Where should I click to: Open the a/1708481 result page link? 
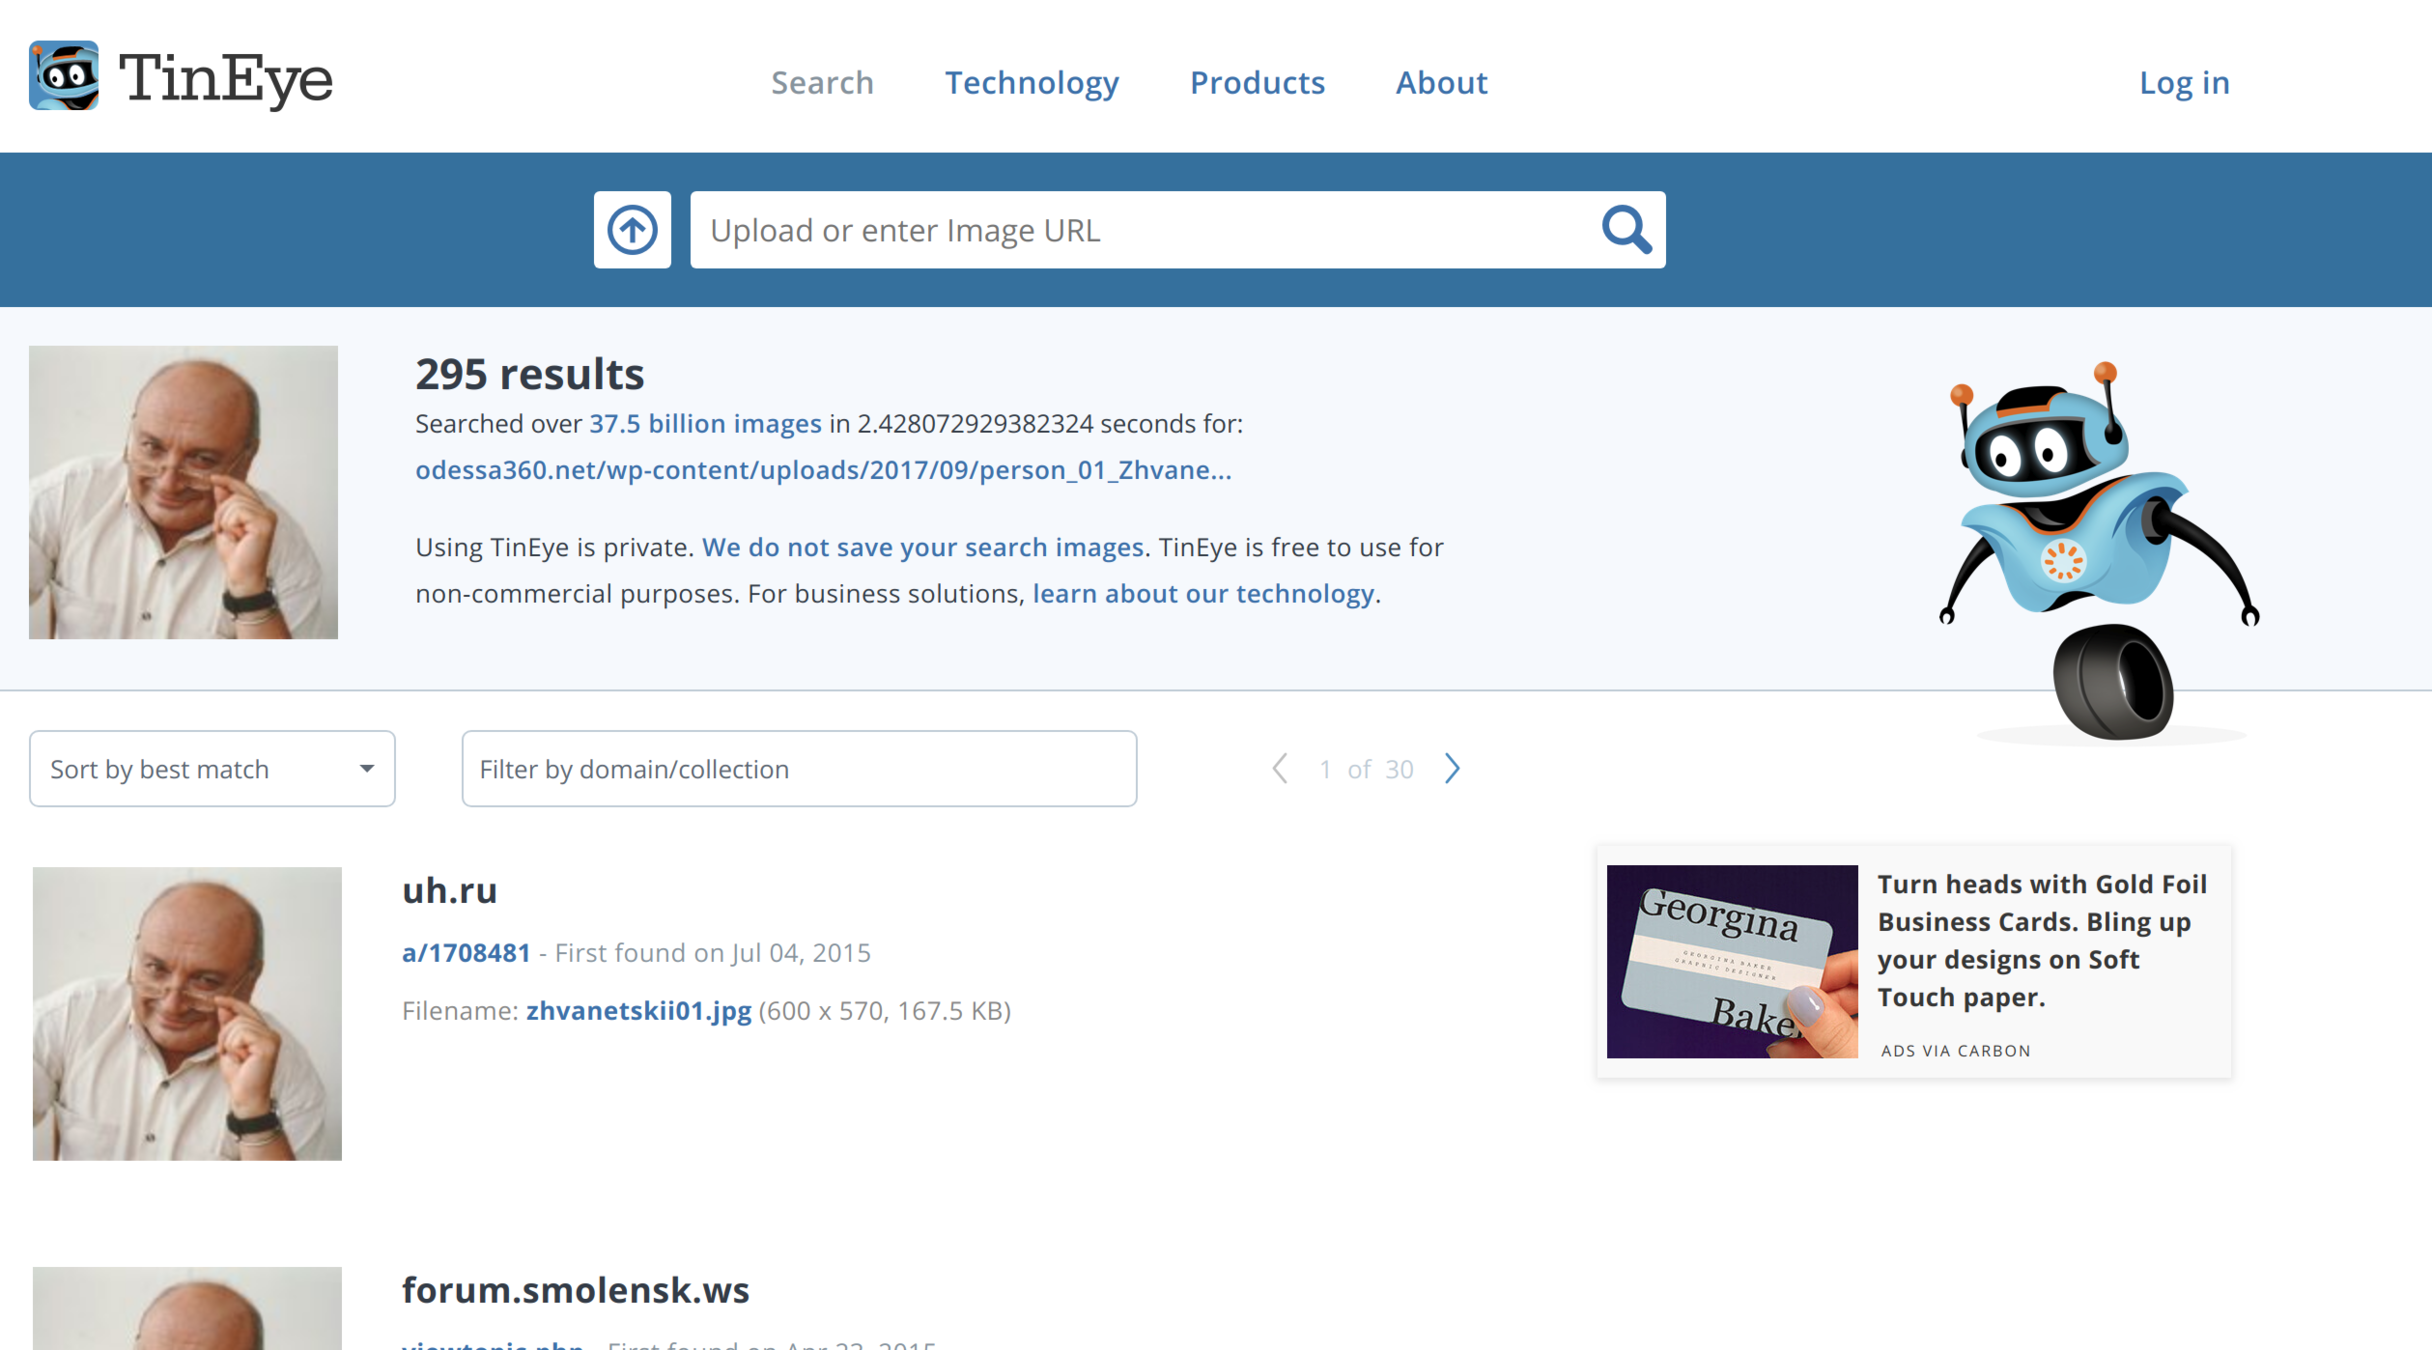(x=466, y=952)
